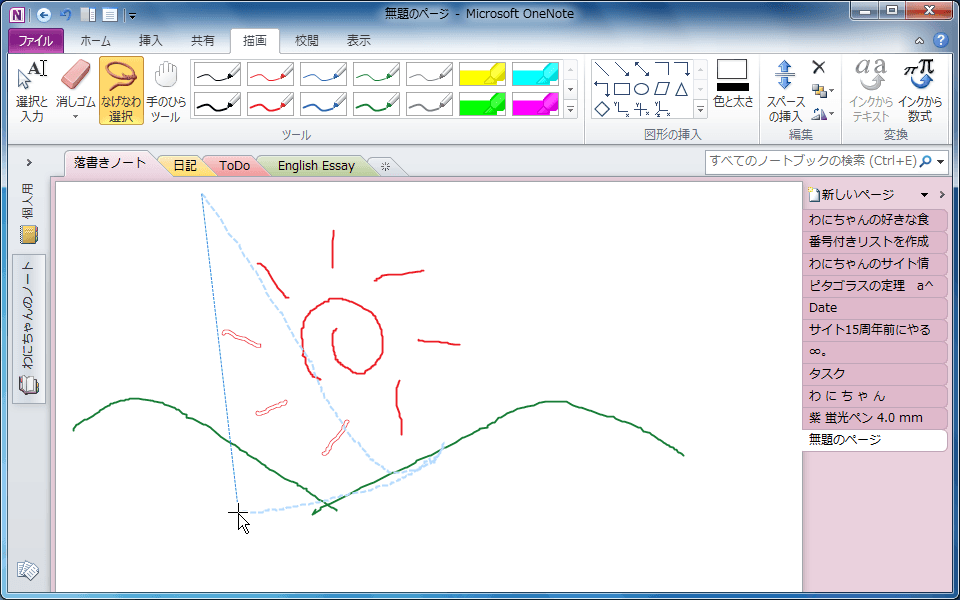This screenshot has width=960, height=600.
Task: Select the thick red pen
Action: click(271, 104)
